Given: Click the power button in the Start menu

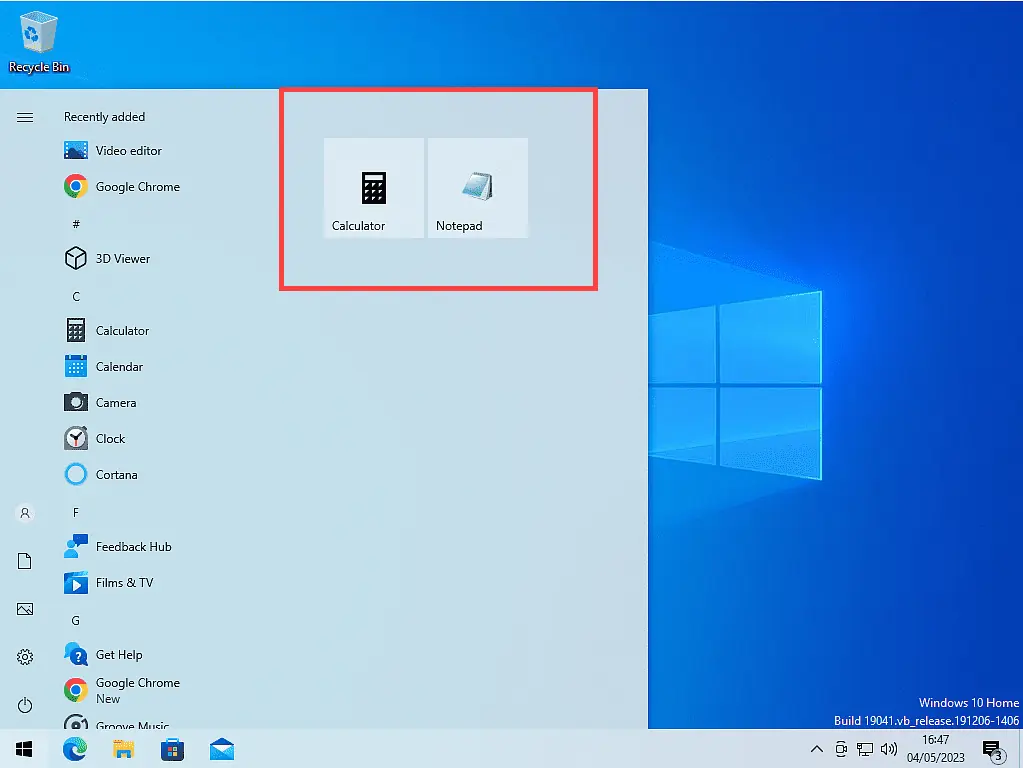Looking at the screenshot, I should pyautogui.click(x=24, y=705).
